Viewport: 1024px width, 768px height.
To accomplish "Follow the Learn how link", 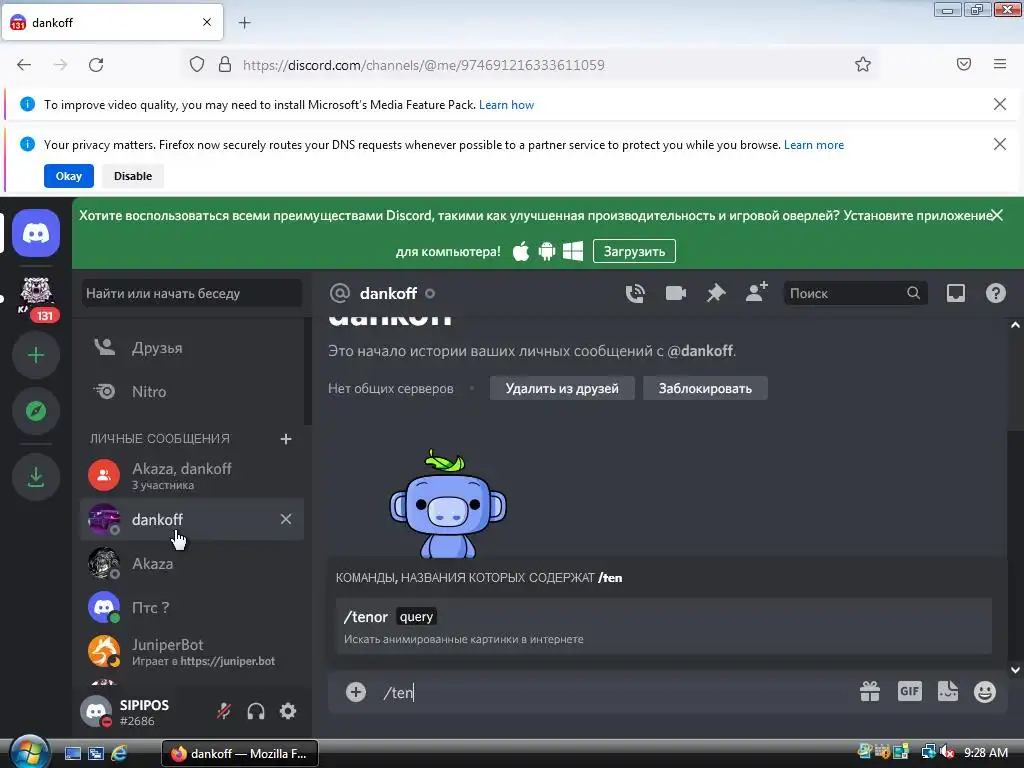I will click(506, 104).
